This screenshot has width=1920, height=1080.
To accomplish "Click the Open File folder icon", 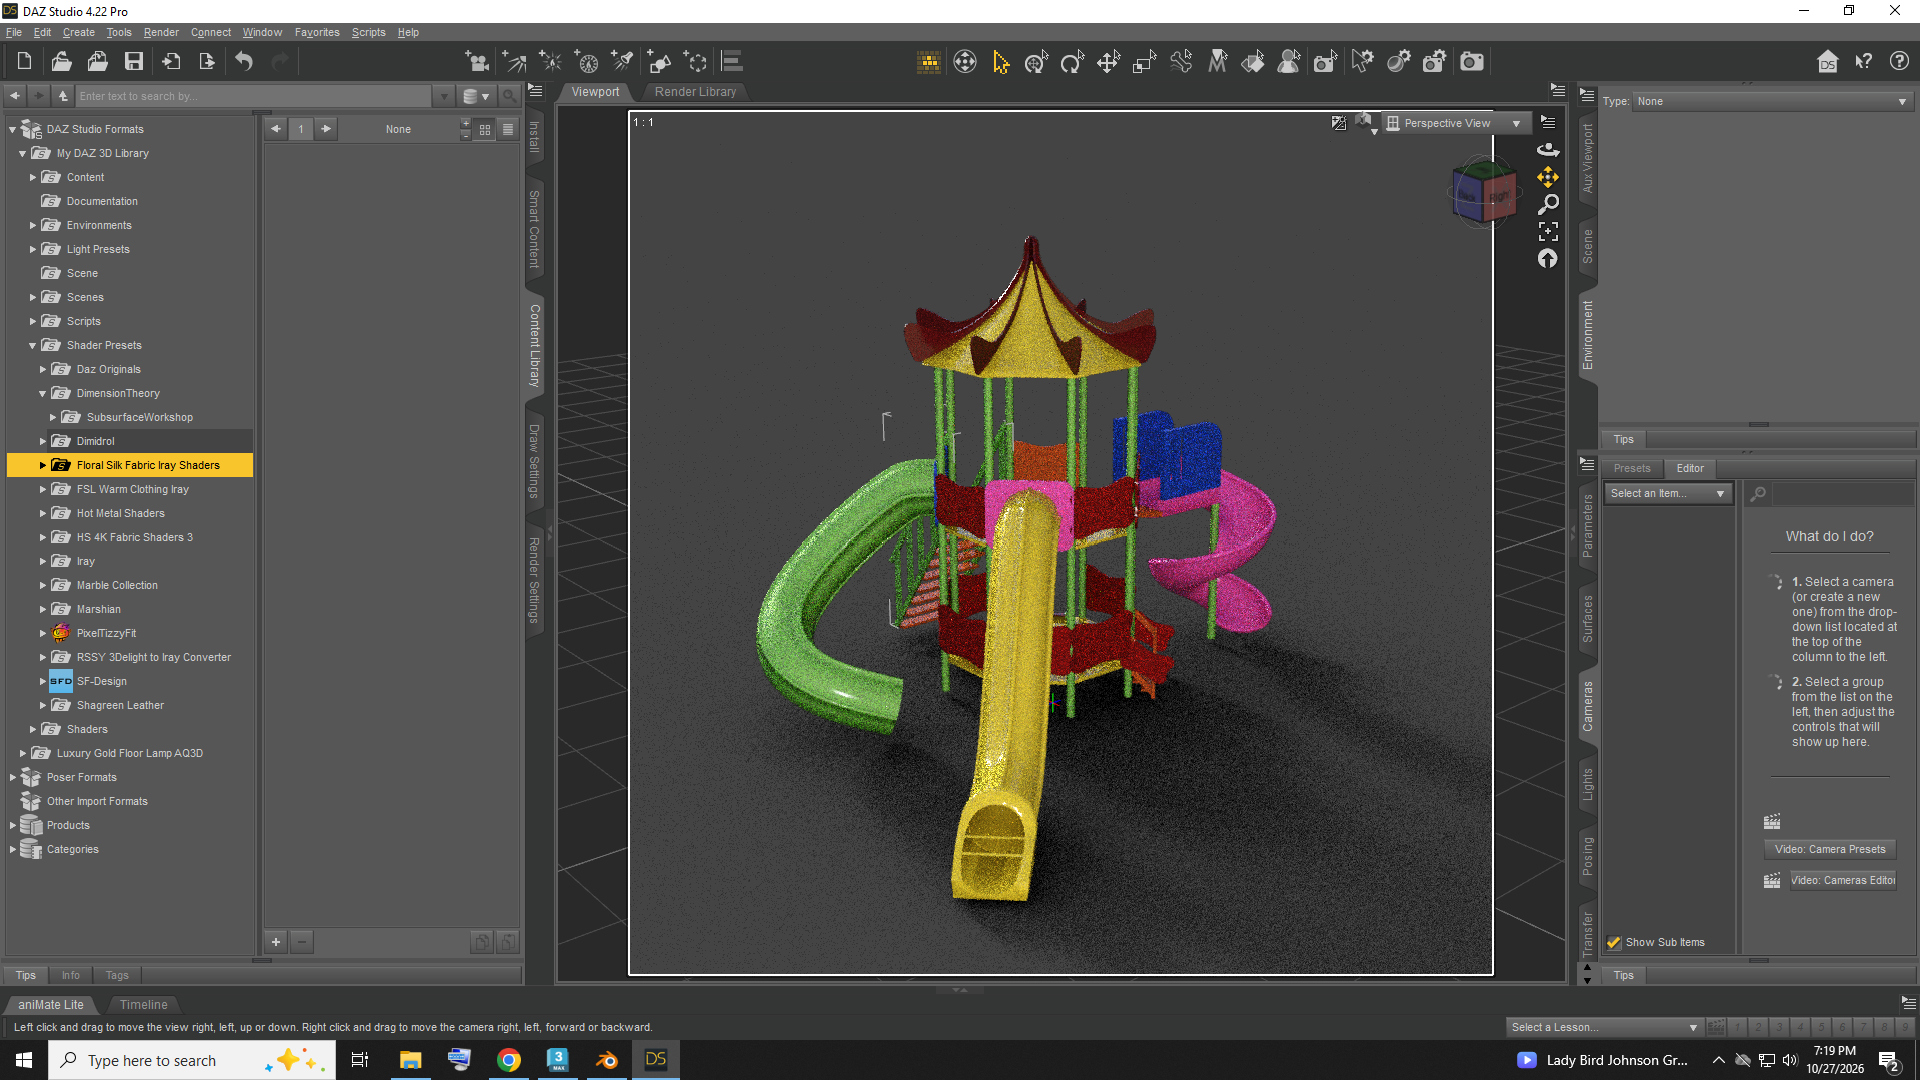I will (x=61, y=62).
